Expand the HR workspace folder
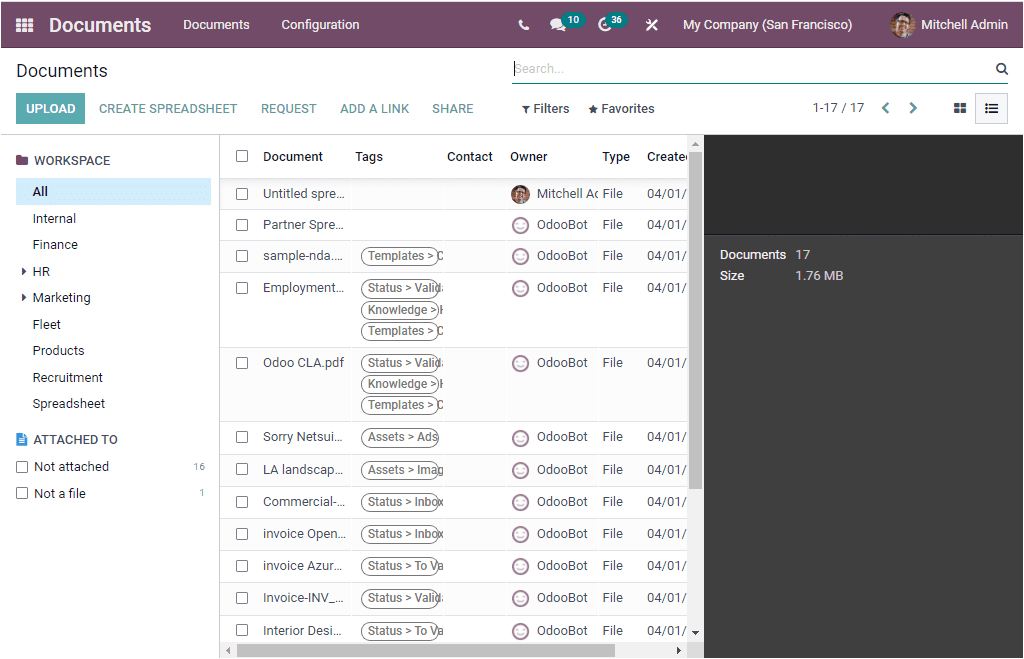Screen dimensions: 1024x659 24,271
